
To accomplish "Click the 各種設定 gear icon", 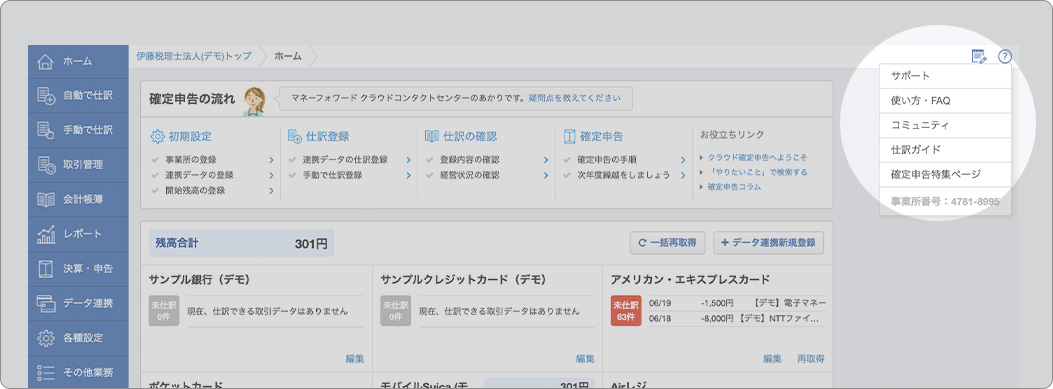I will [46, 338].
